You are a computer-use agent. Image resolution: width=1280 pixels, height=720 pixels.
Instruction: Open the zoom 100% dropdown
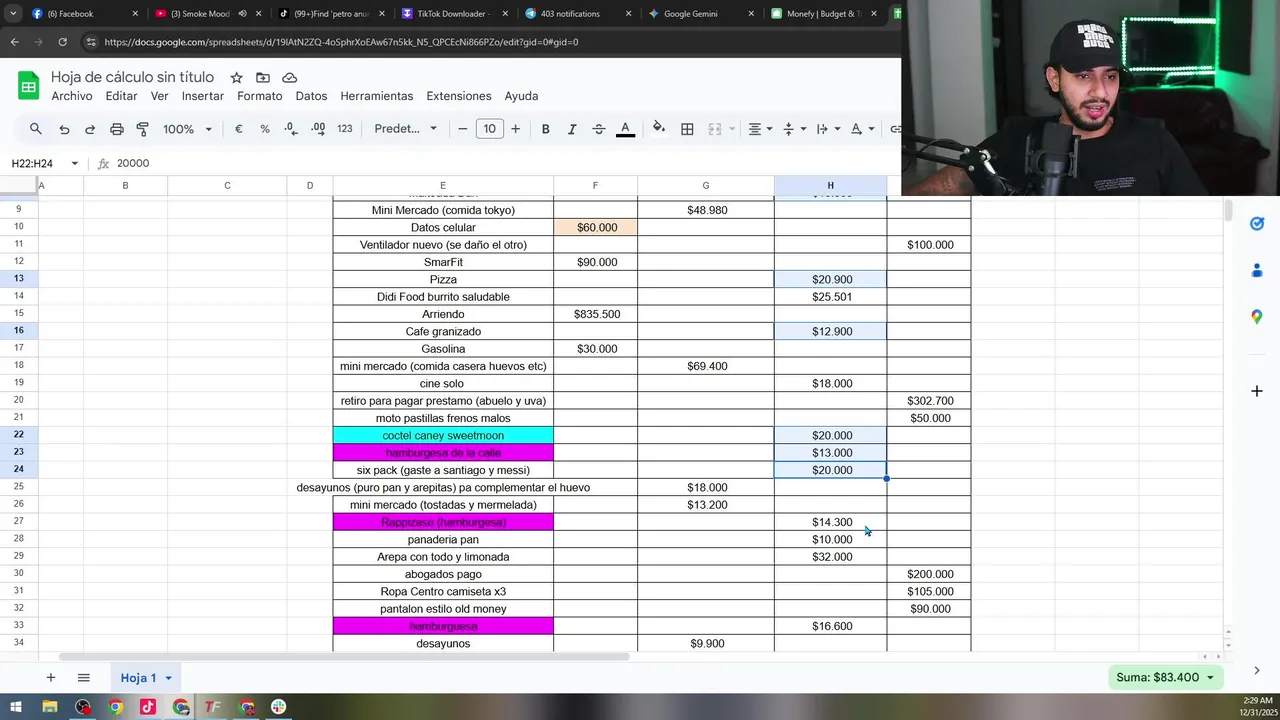coord(188,129)
